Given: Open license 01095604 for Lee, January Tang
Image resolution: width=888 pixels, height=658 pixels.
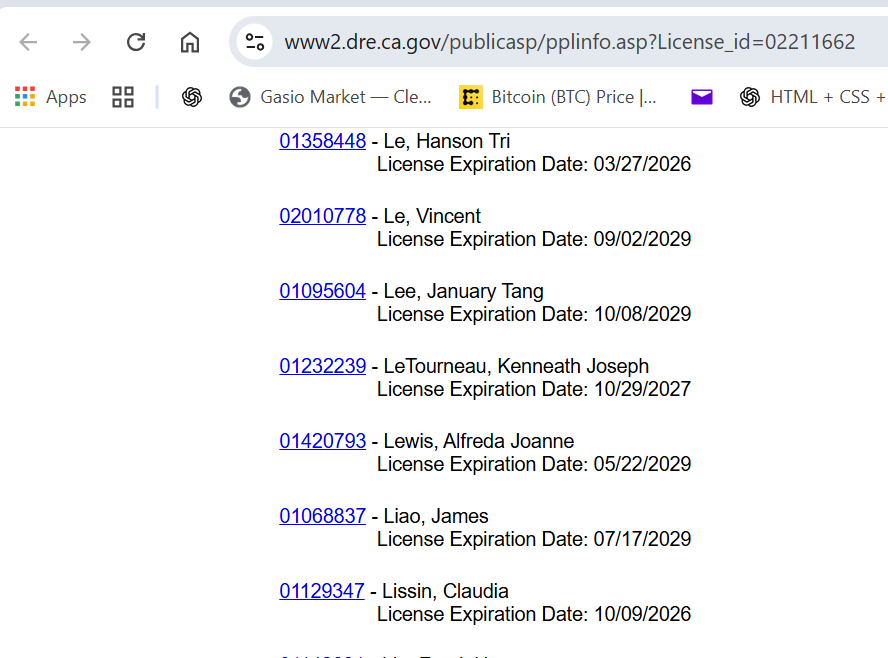Looking at the screenshot, I should (322, 291).
